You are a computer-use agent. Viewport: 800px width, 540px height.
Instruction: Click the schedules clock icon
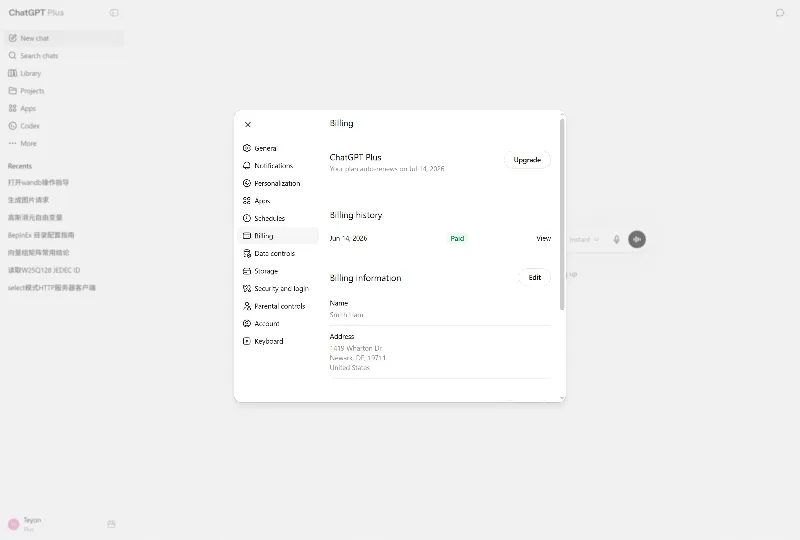click(x=247, y=218)
